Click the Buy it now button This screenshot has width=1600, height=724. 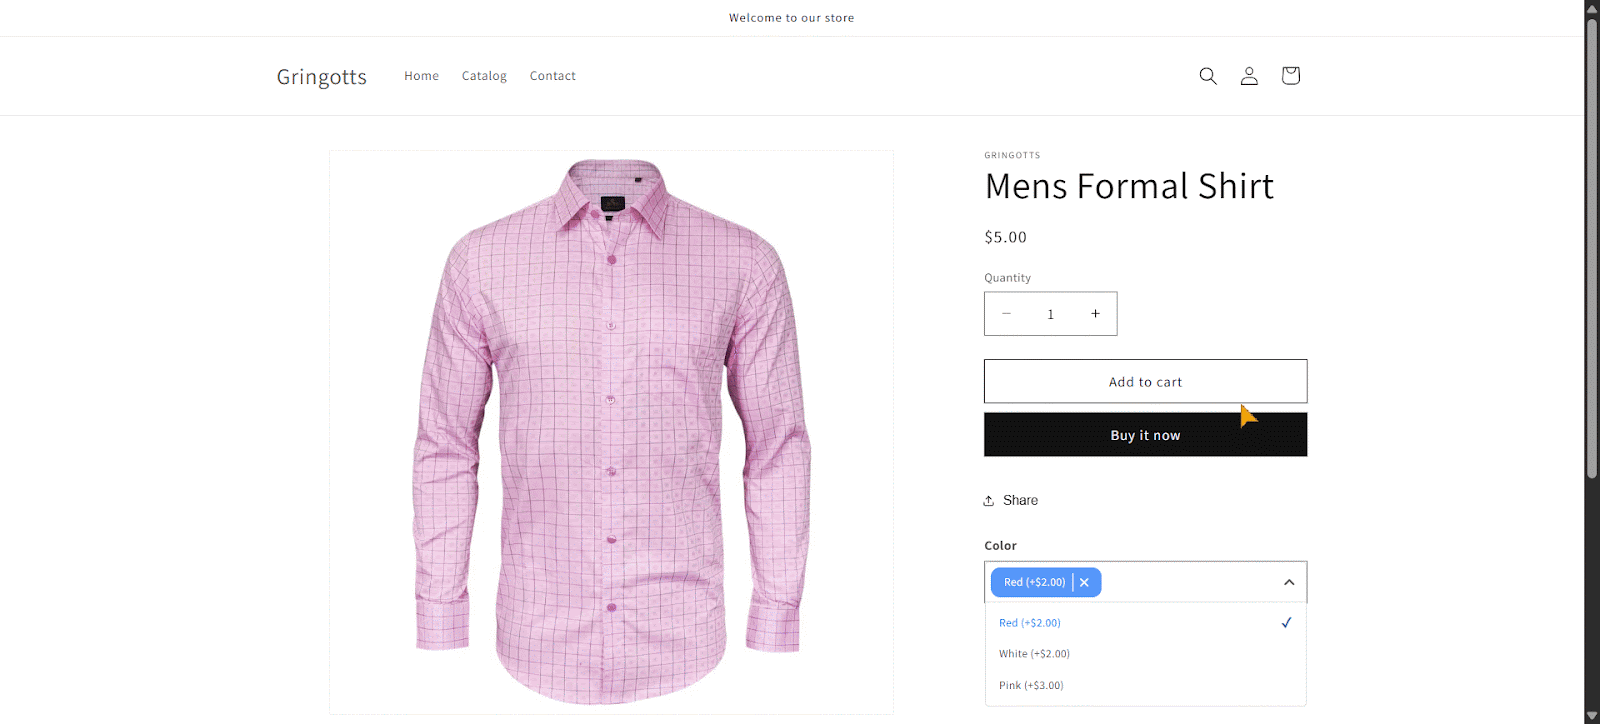(1145, 436)
